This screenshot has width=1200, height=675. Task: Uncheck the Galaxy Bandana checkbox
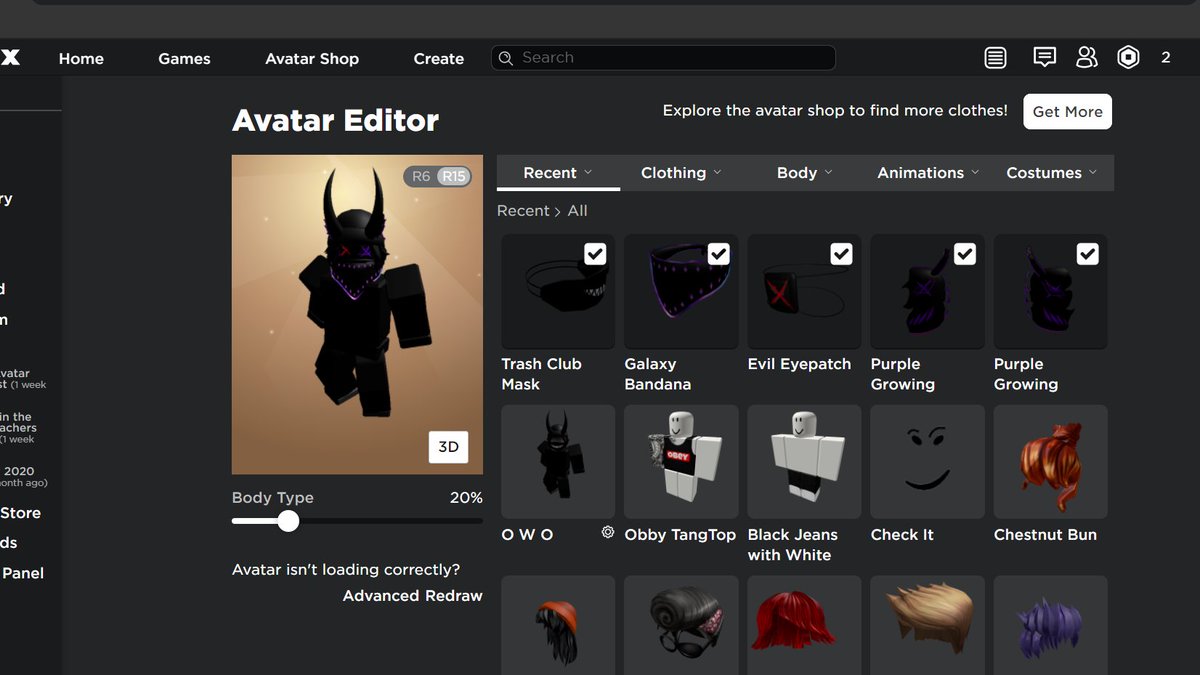pos(718,254)
